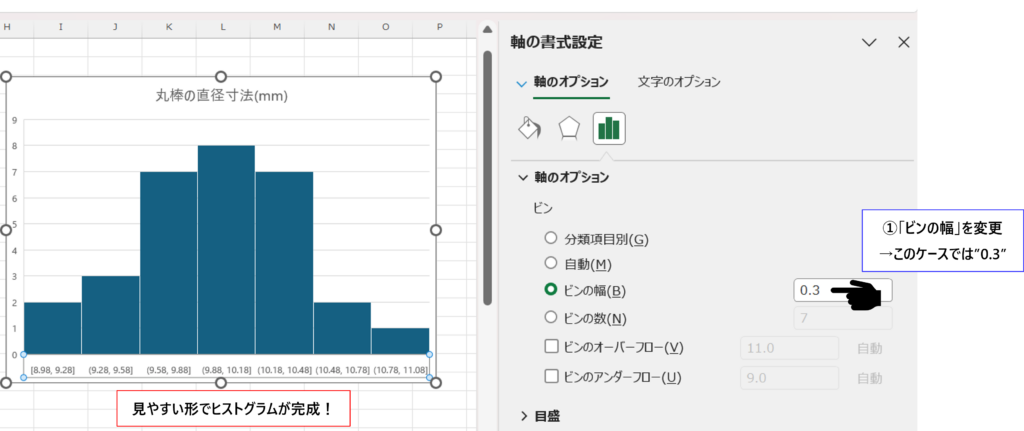Viewport: 1024px width, 431px height.
Task: Collapse the 軸のオプション section
Action: pos(523,177)
